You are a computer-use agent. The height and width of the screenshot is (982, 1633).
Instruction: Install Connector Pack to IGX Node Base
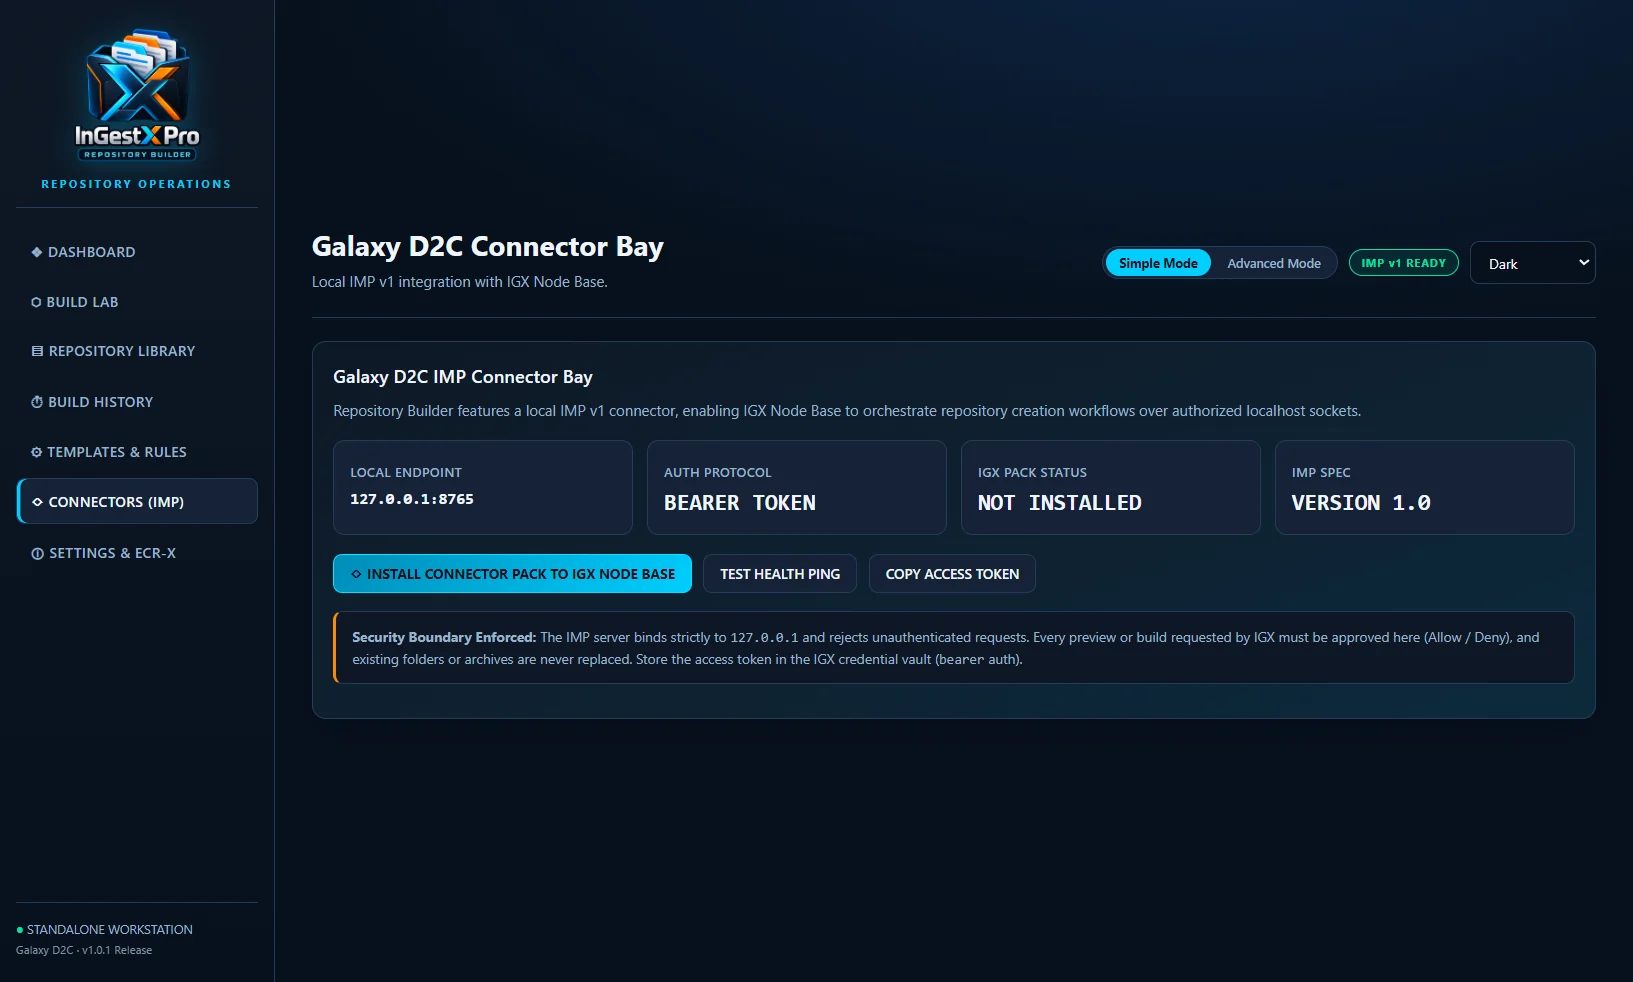pyautogui.click(x=512, y=574)
